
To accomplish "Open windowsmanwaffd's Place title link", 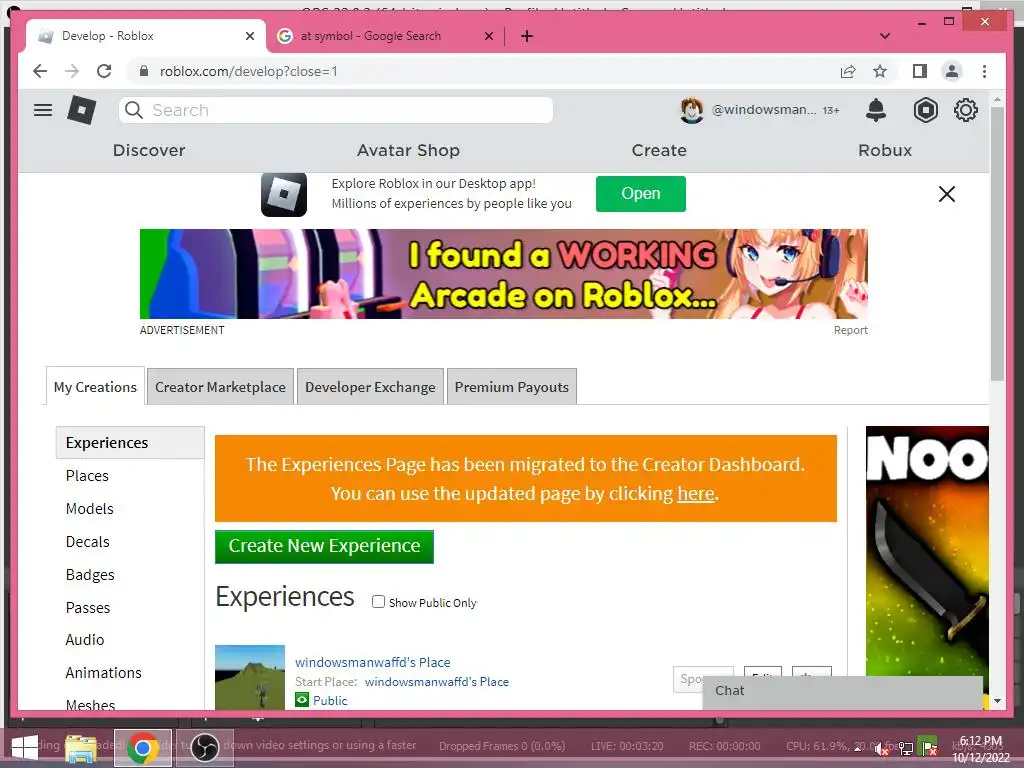I will pyautogui.click(x=372, y=662).
